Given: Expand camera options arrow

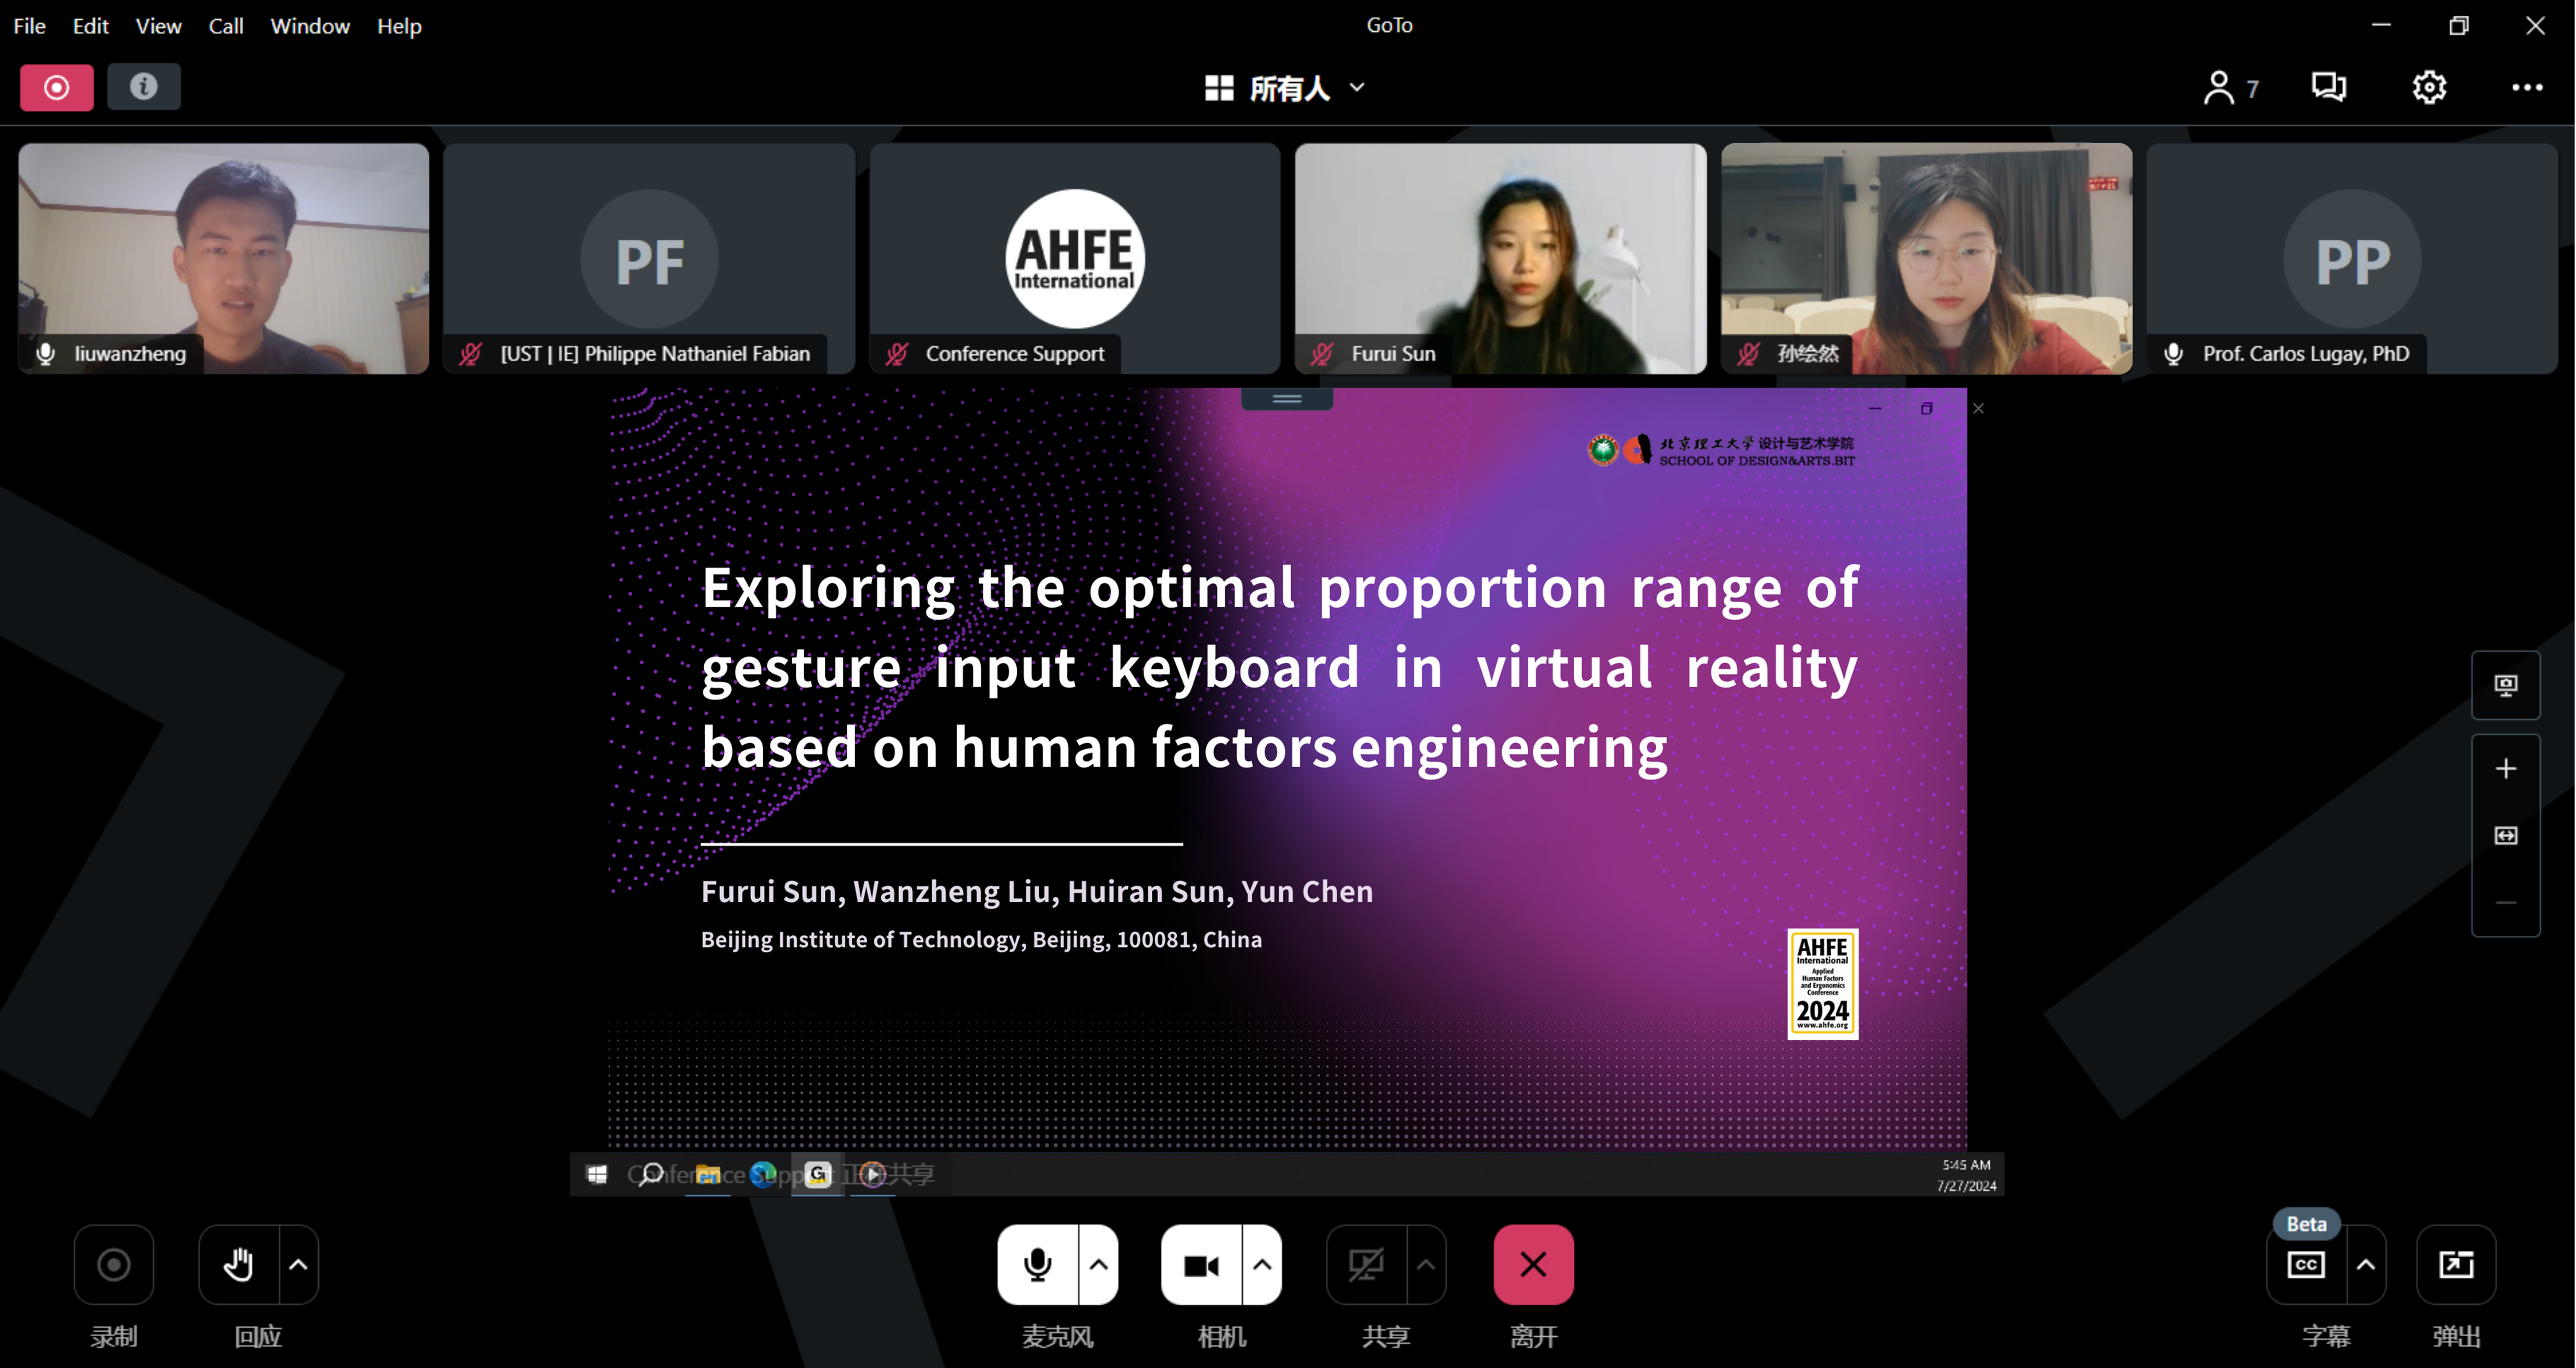Looking at the screenshot, I should pos(1262,1265).
